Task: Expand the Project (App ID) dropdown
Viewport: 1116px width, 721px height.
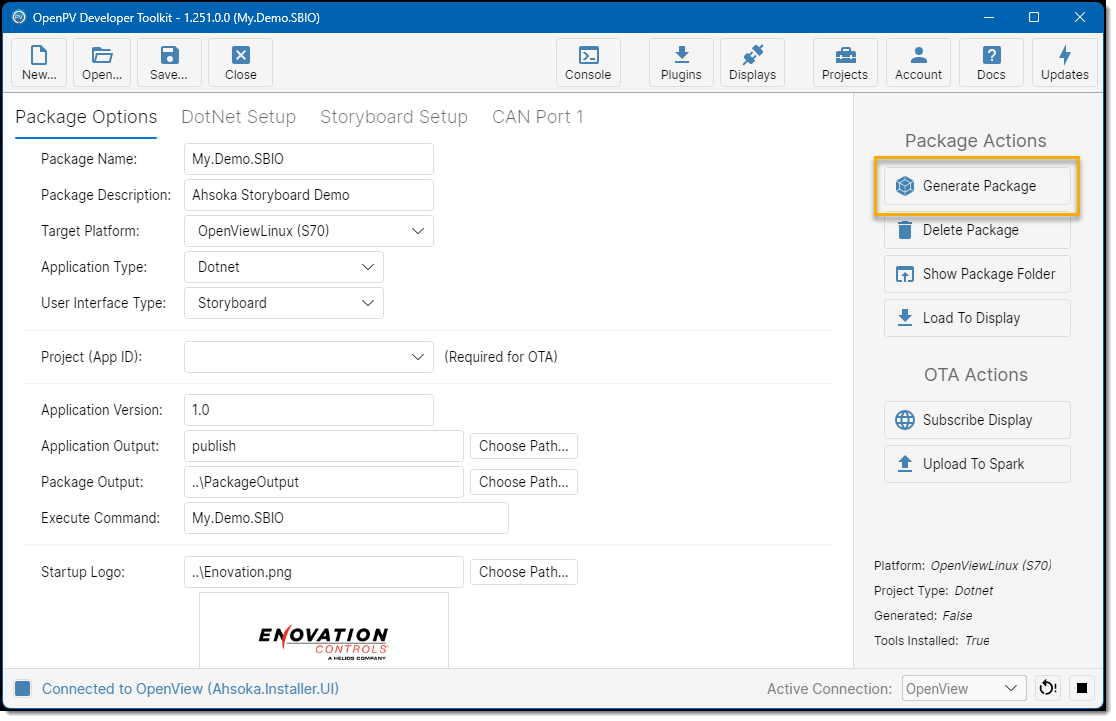Action: tap(309, 357)
